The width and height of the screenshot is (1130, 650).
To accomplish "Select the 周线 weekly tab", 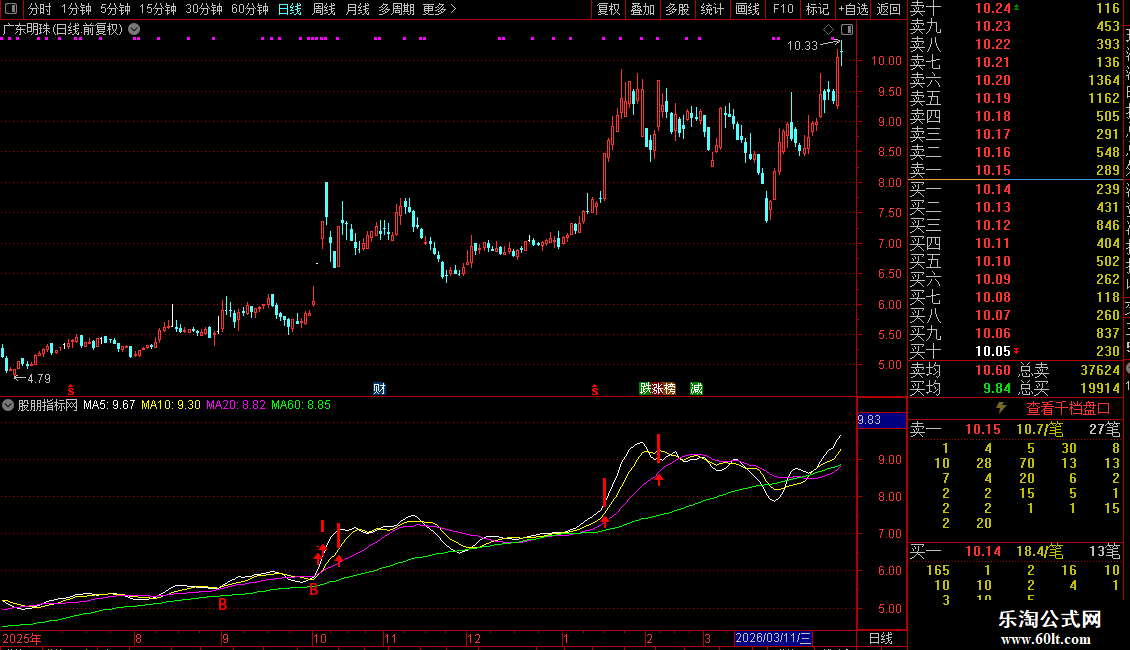I will coord(324,9).
